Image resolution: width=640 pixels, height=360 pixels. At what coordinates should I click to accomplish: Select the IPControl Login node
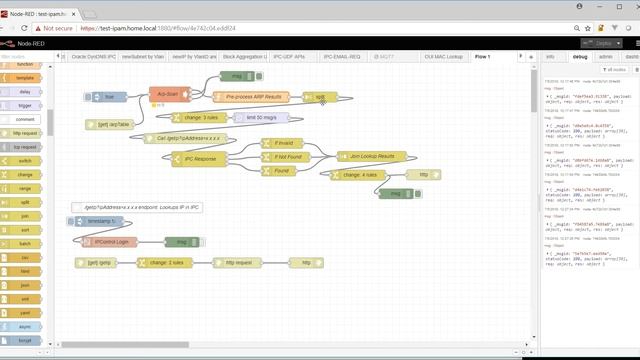110,242
